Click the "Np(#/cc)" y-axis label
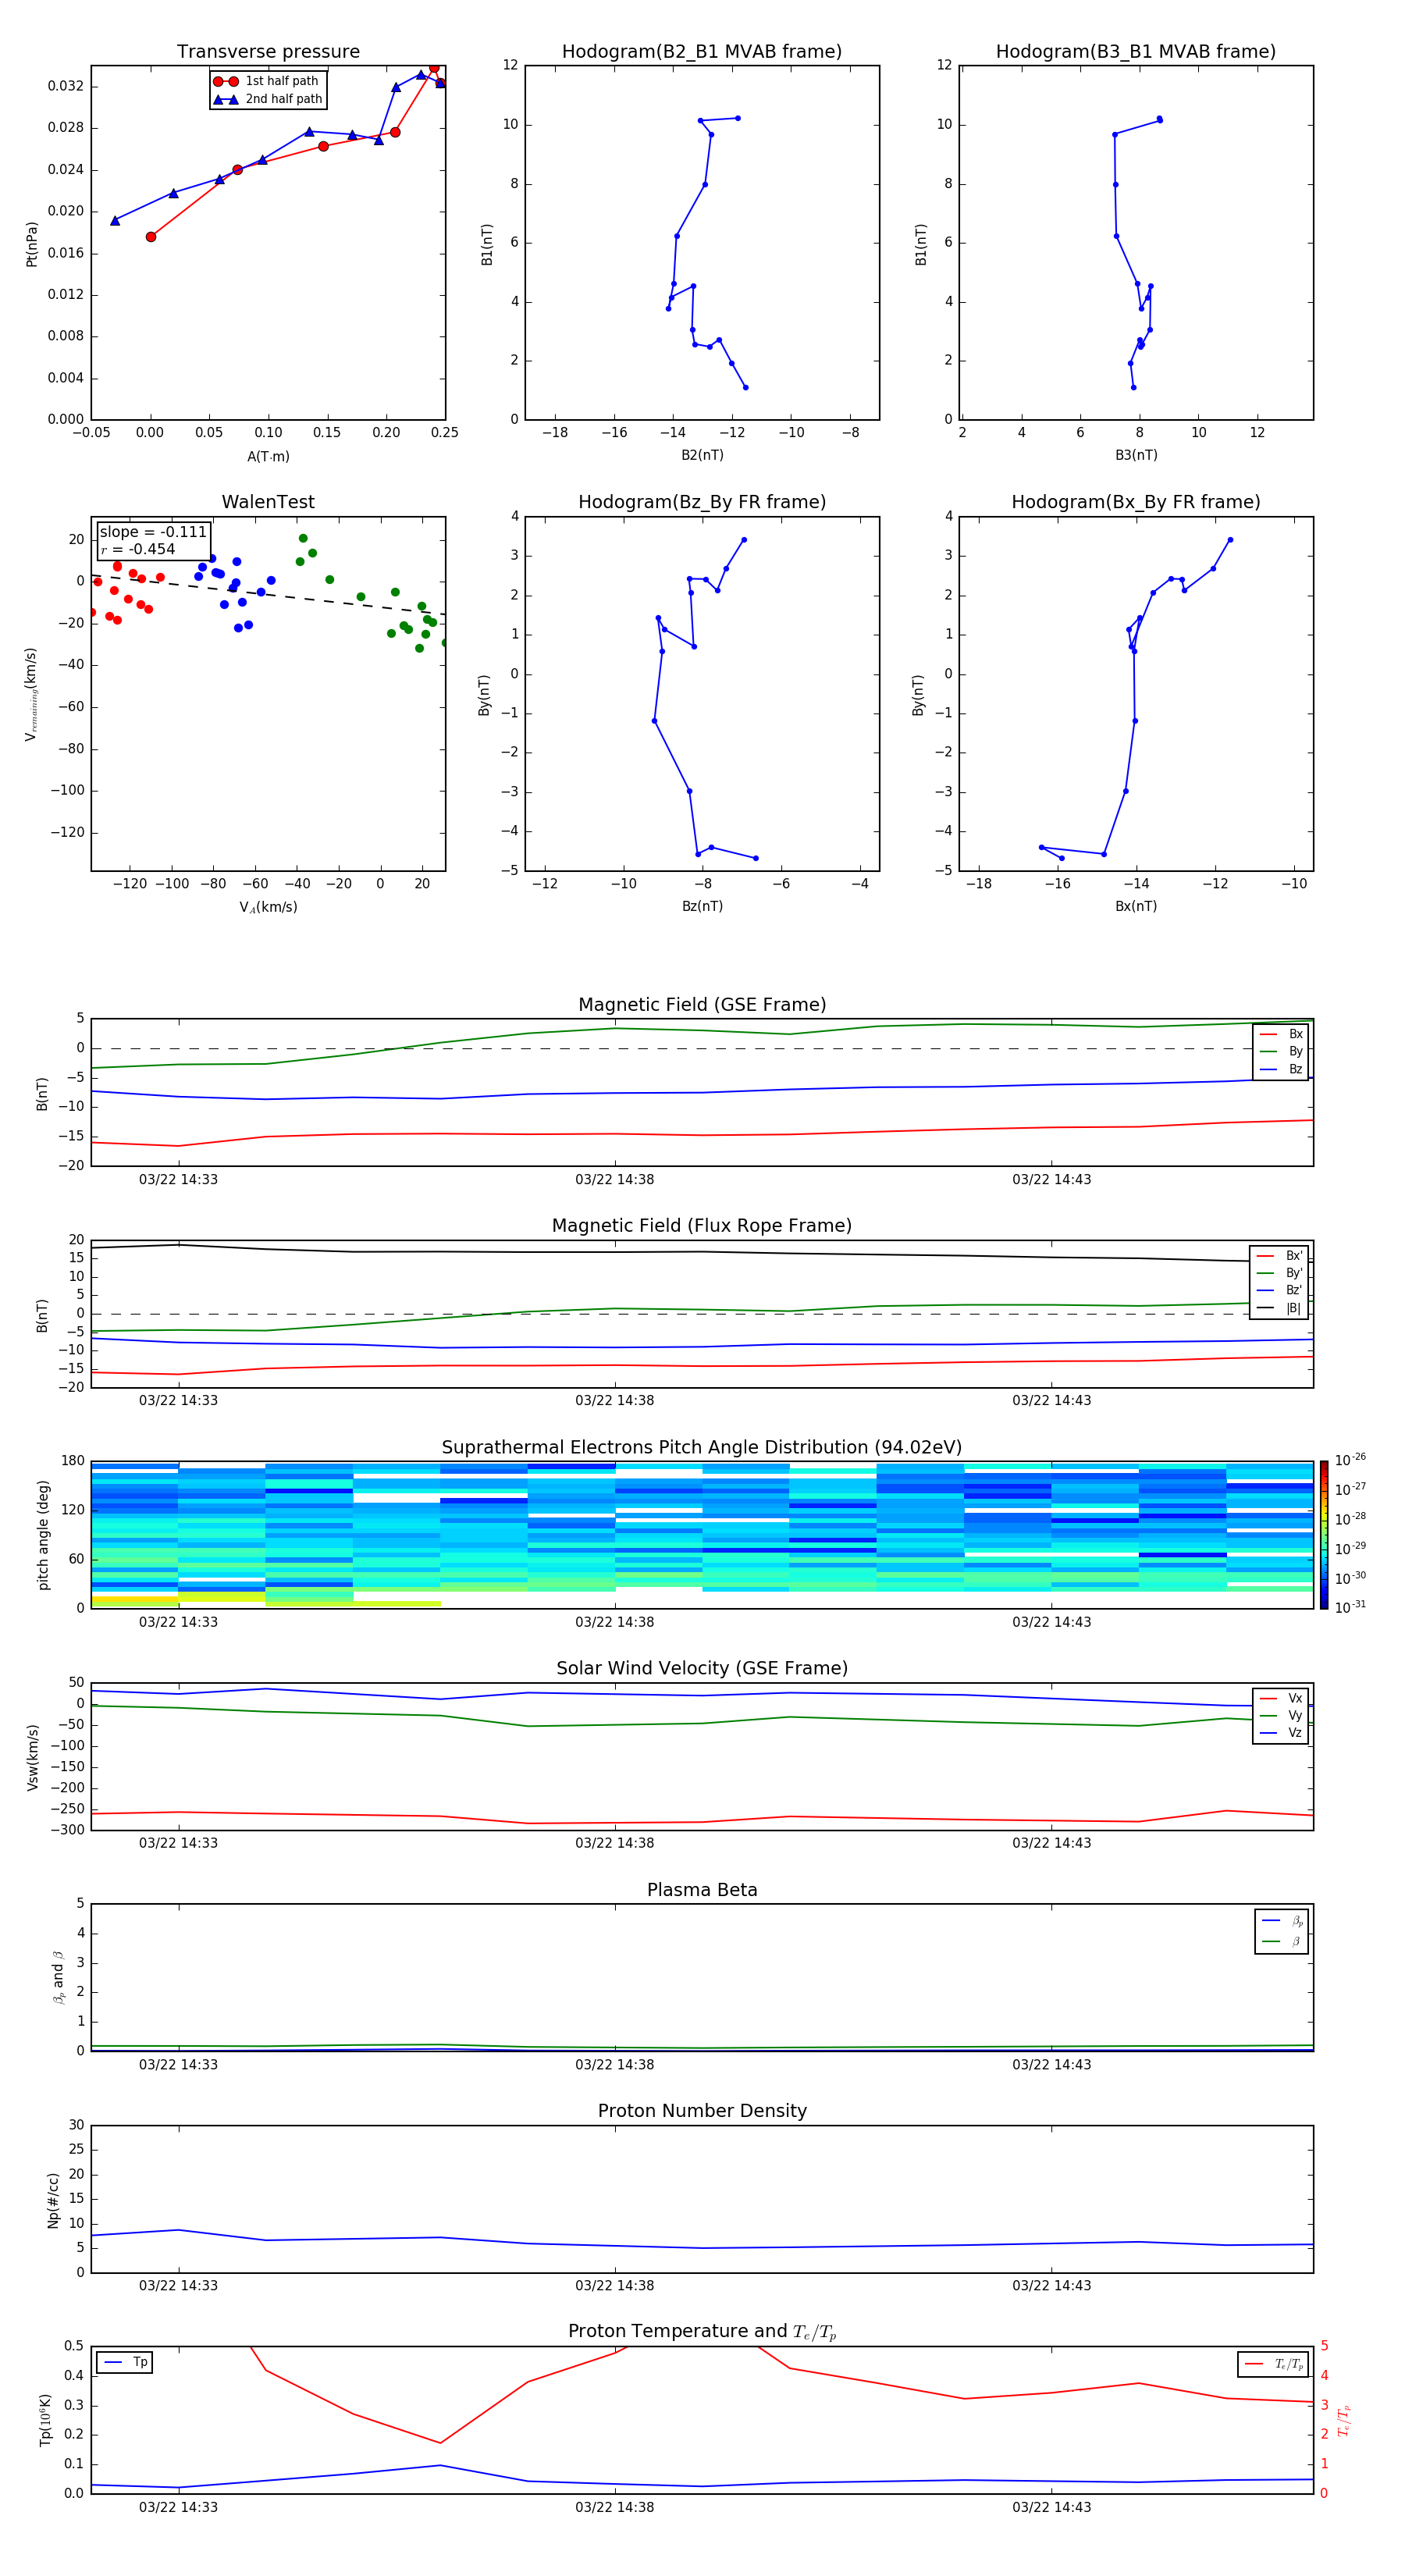 [53, 2200]
